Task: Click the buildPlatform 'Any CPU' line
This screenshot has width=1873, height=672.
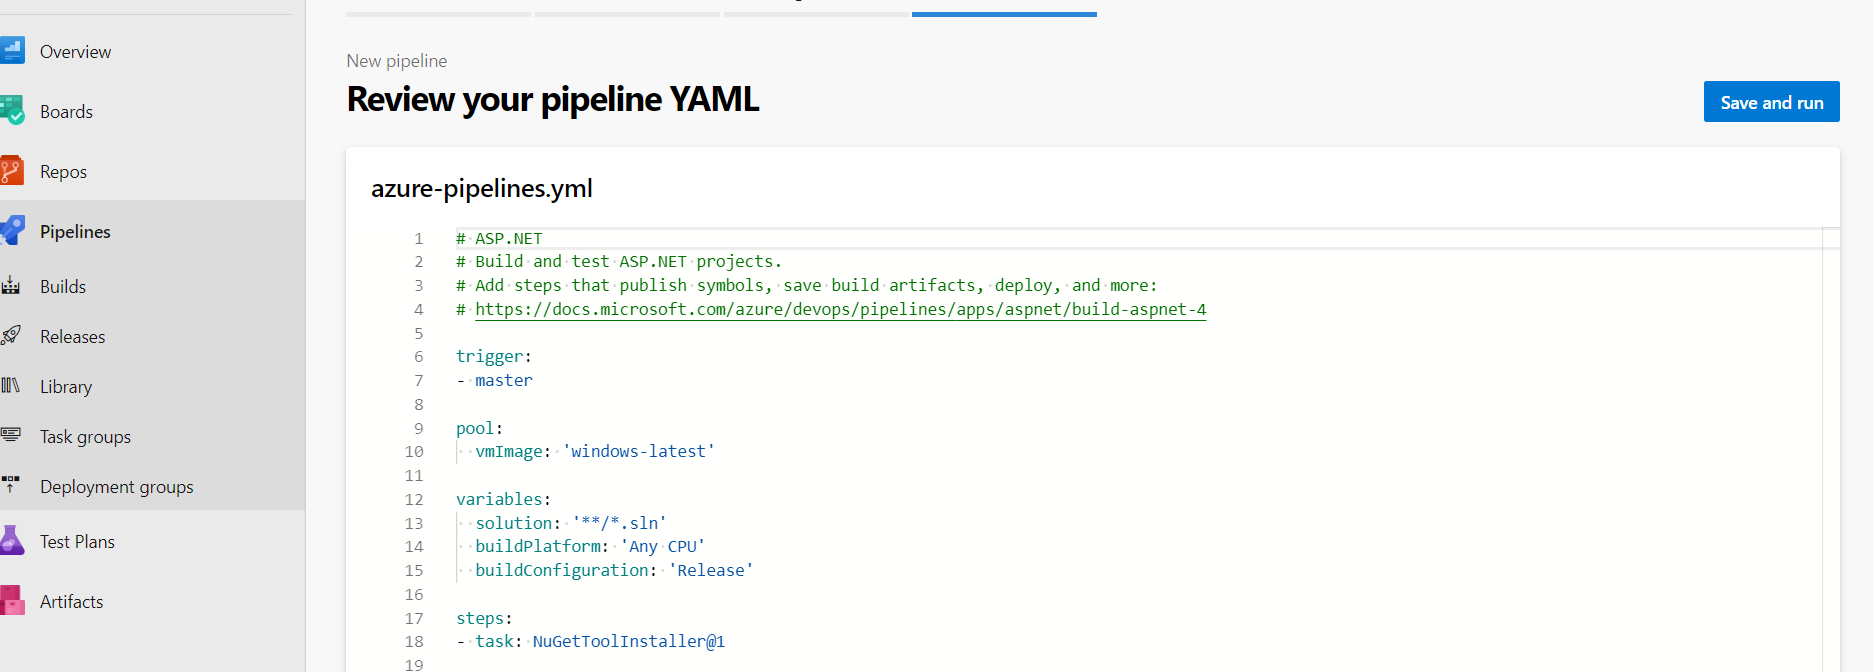Action: point(590,546)
